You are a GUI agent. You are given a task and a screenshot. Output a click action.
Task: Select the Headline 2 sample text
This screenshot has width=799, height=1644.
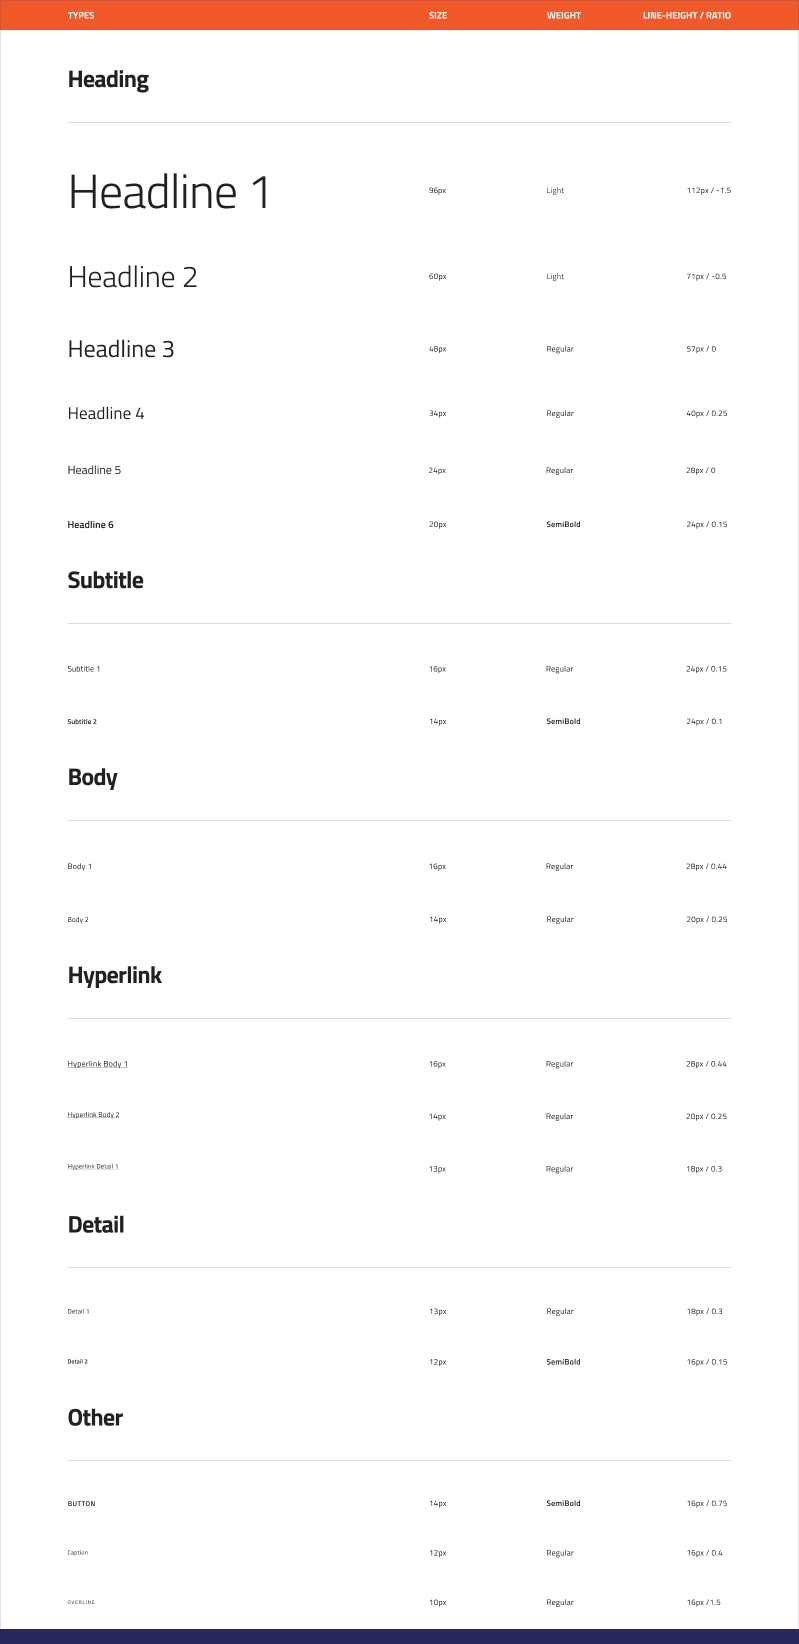pos(132,277)
